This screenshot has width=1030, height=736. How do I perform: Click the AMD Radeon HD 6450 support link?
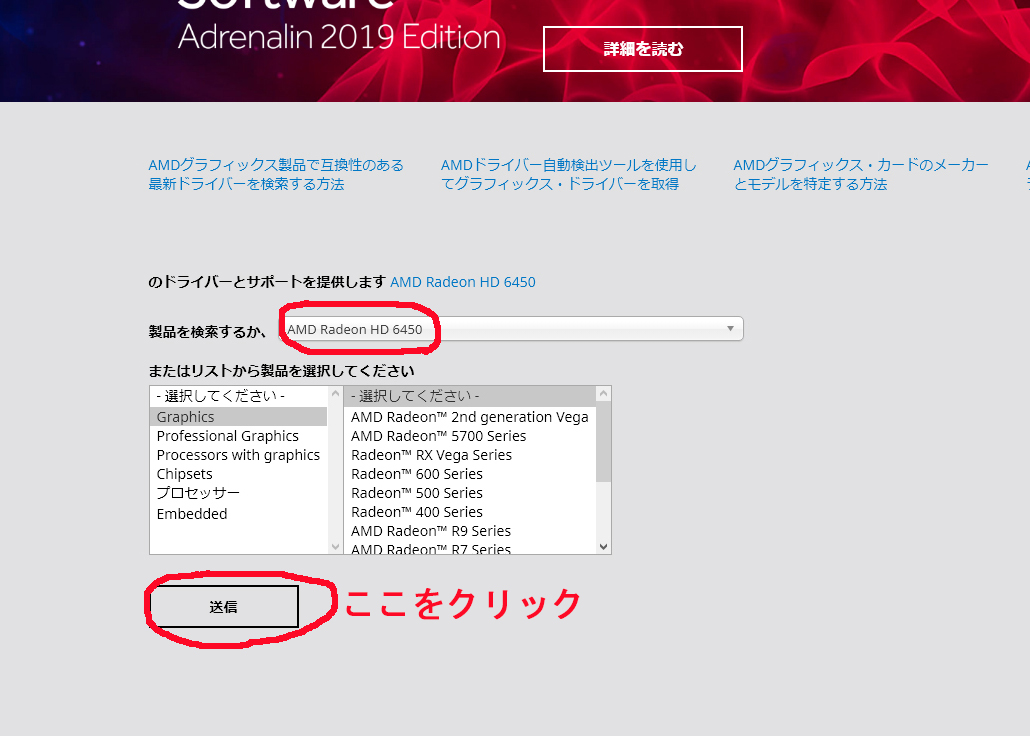click(x=462, y=282)
